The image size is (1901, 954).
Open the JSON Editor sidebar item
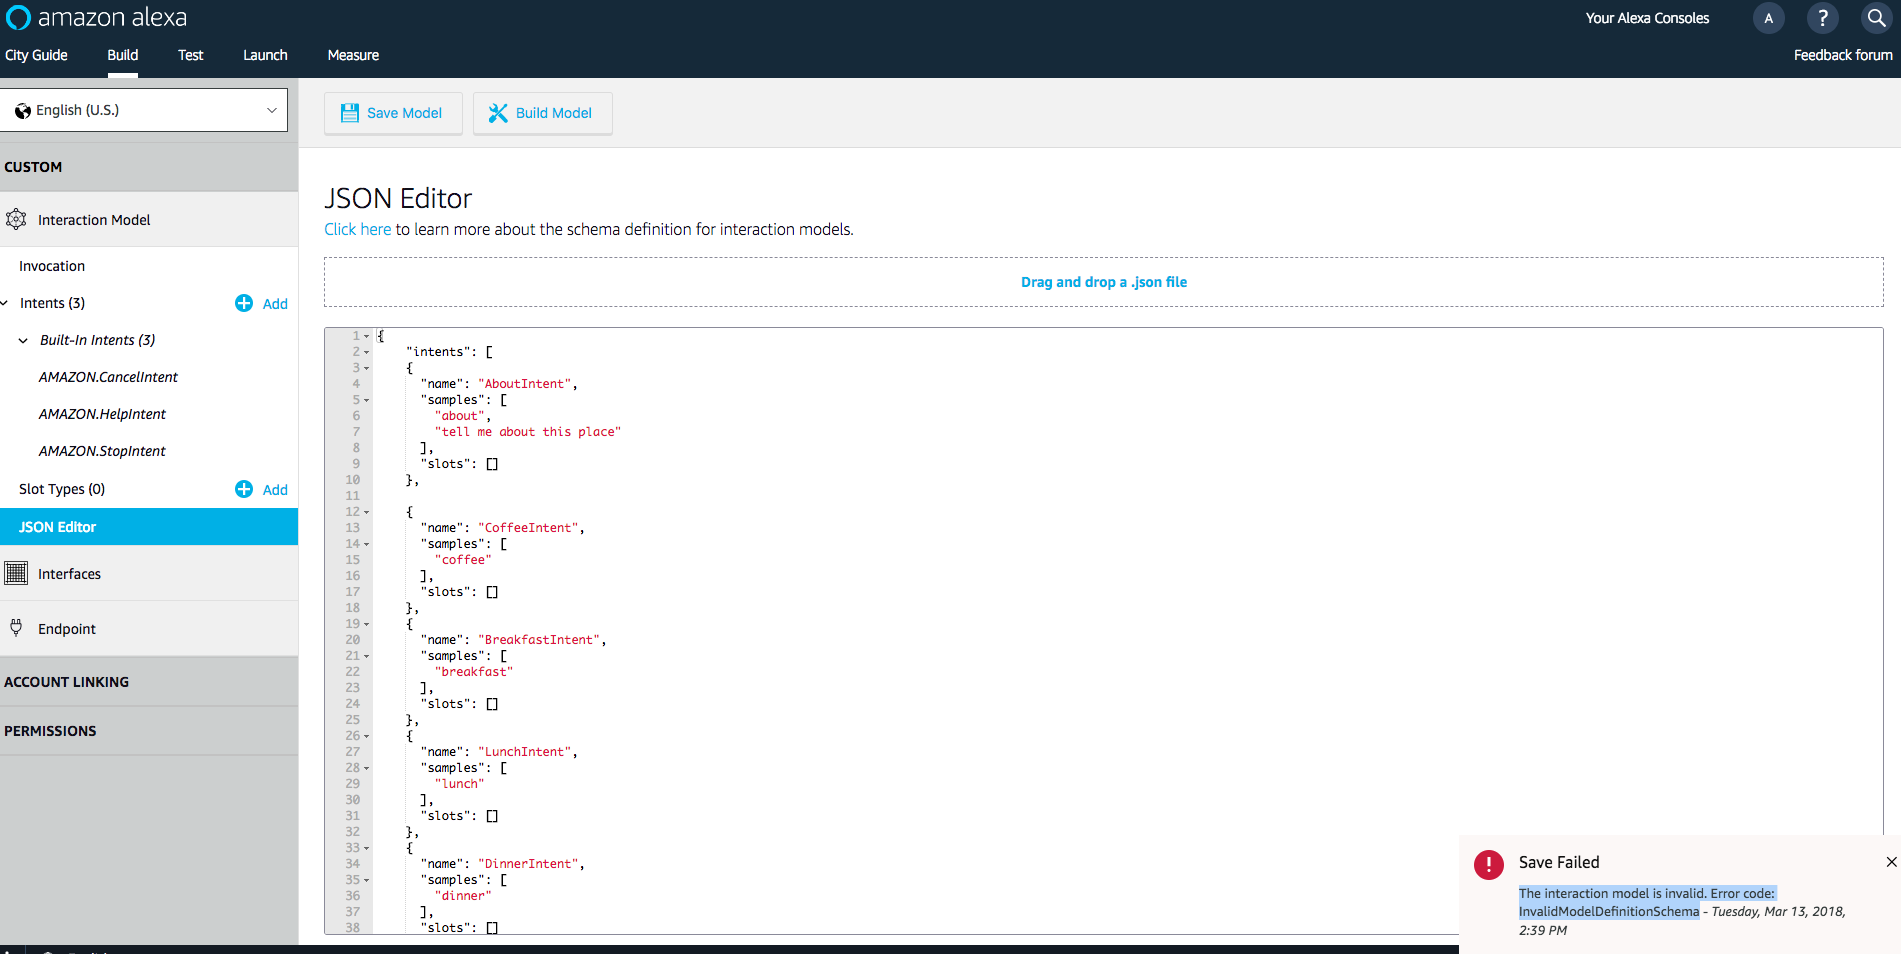149,527
